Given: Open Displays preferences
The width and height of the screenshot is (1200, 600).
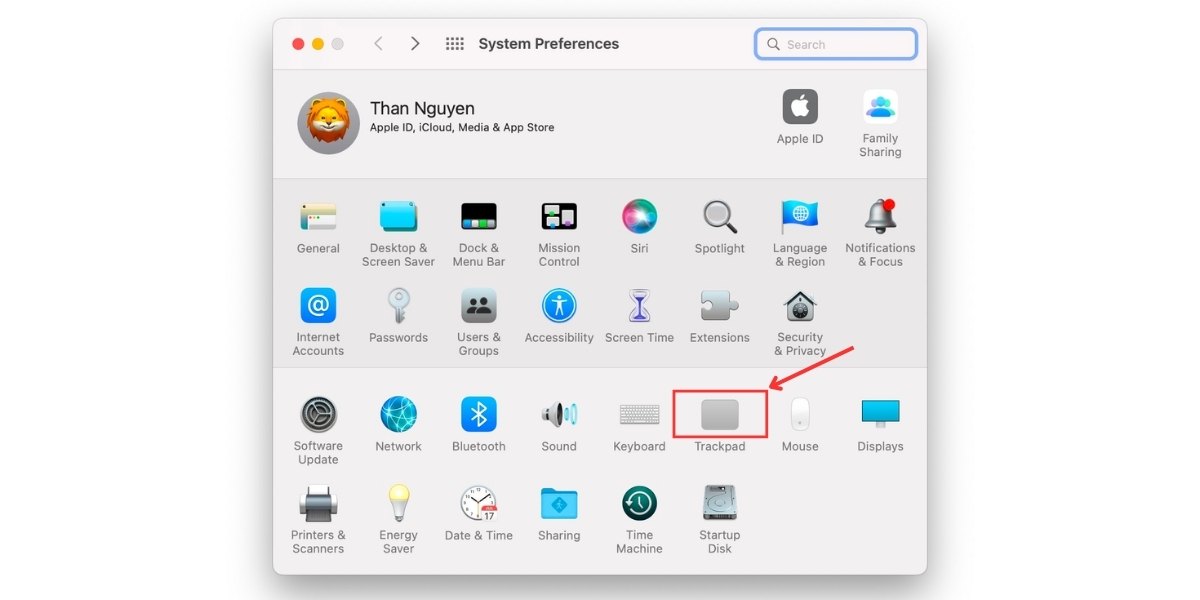Looking at the screenshot, I should click(x=880, y=414).
